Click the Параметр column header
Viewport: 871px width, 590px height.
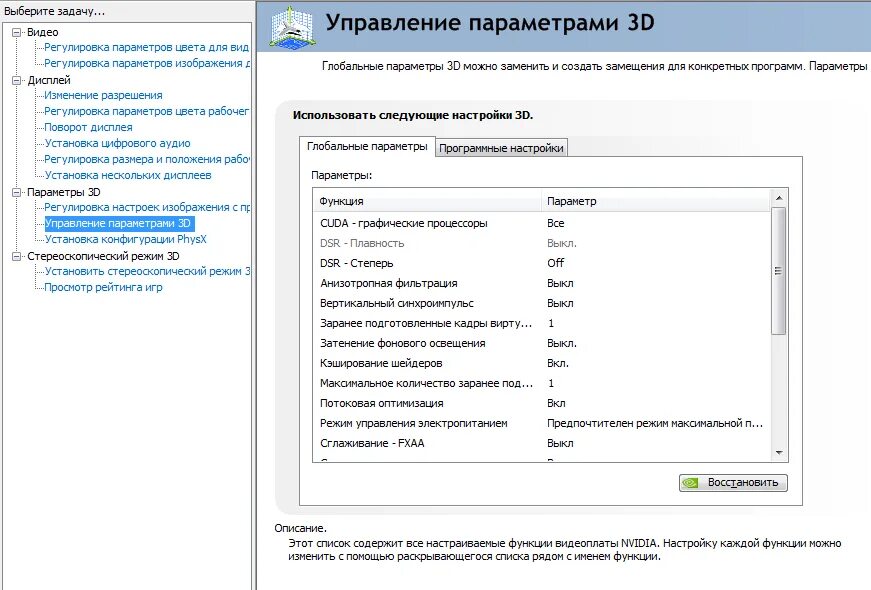pos(655,201)
